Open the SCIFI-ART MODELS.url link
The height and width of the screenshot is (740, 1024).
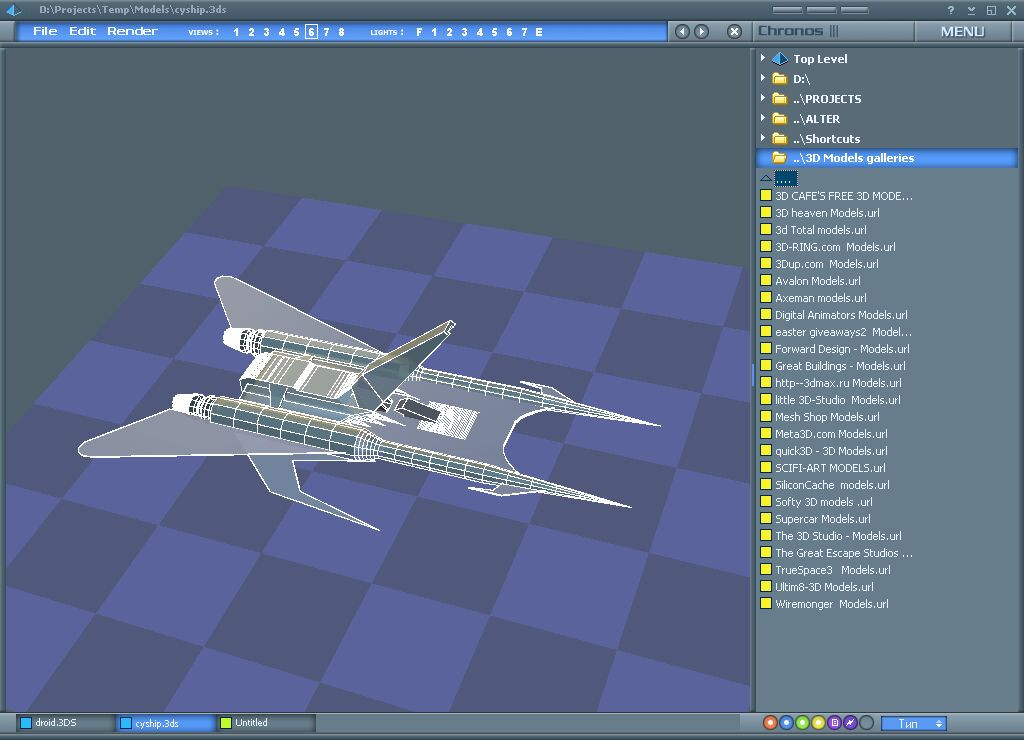[x=829, y=468]
